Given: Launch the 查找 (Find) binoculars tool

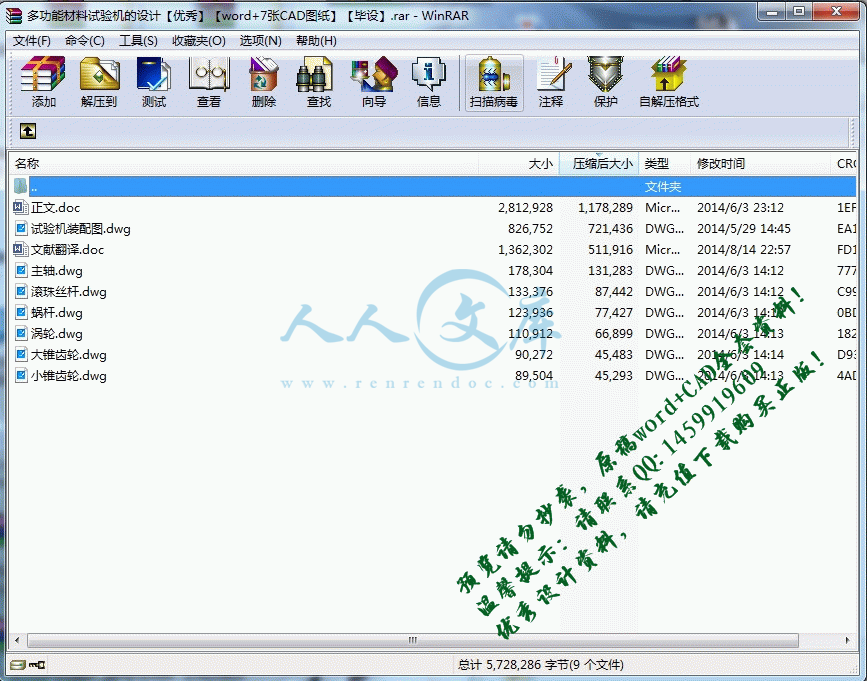Looking at the screenshot, I should point(318,82).
